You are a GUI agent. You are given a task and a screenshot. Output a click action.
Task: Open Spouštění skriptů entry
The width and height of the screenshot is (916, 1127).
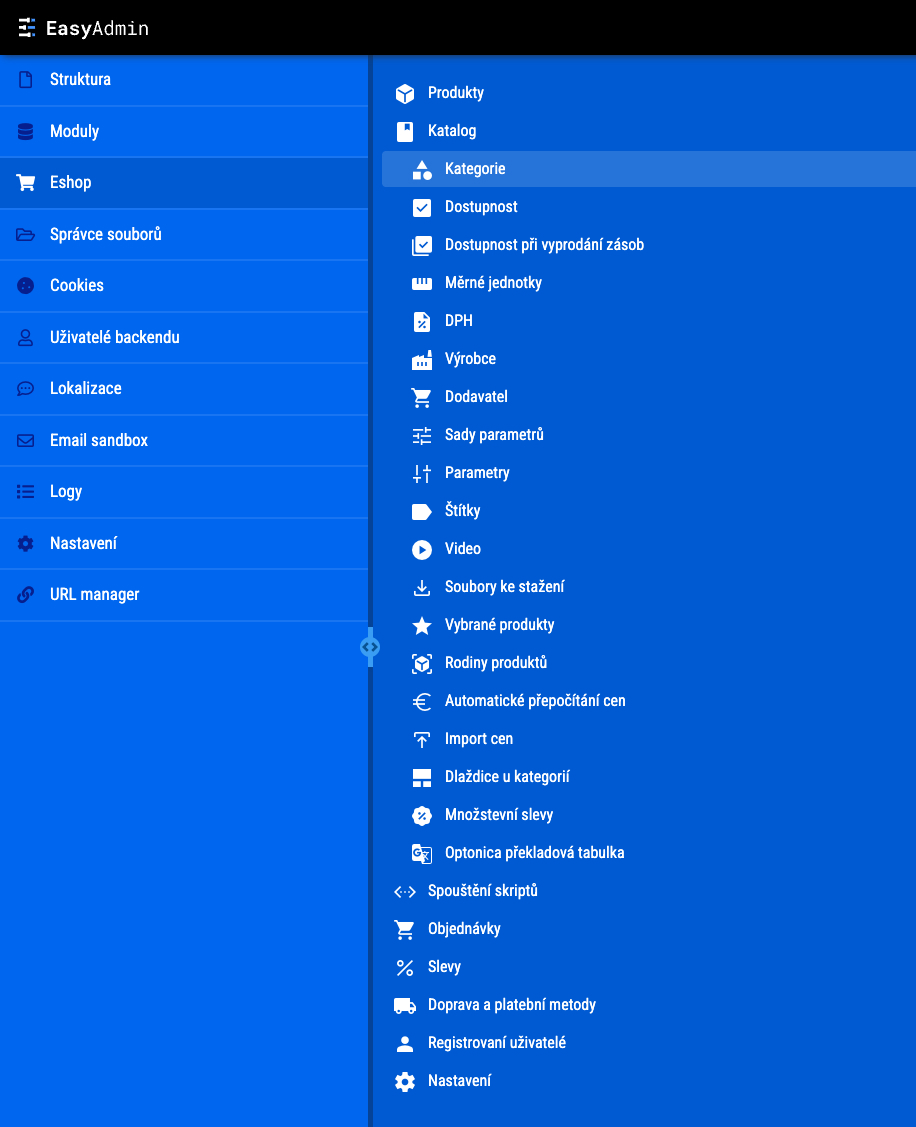pyautogui.click(x=482, y=891)
